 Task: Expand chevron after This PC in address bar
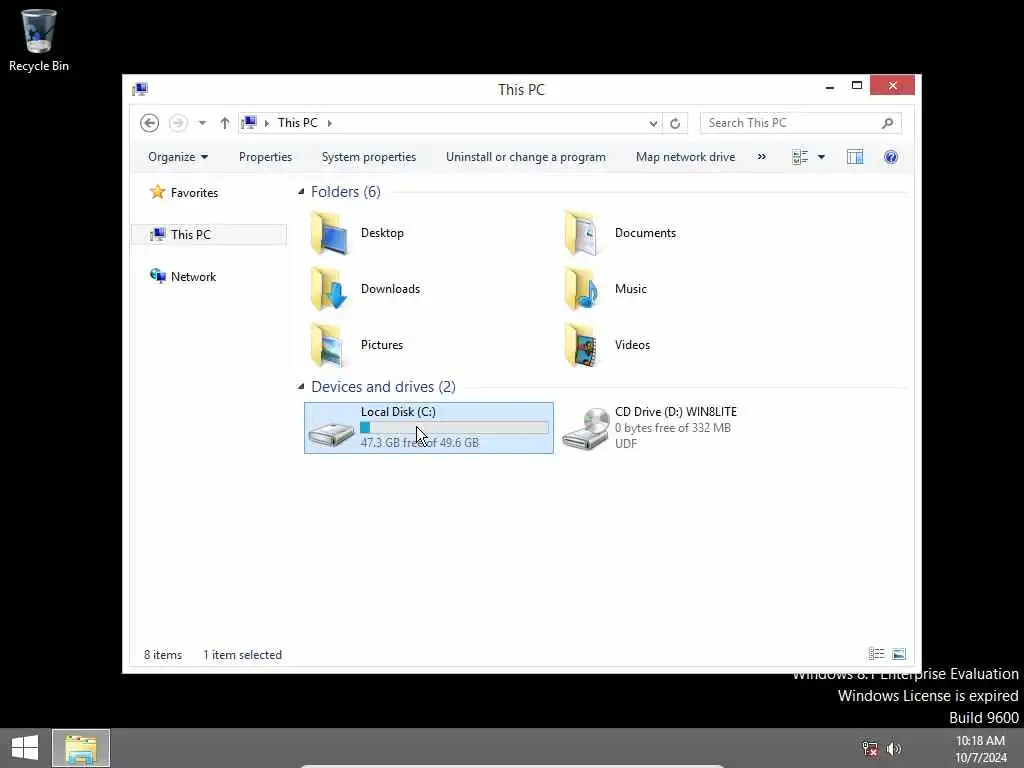330,123
